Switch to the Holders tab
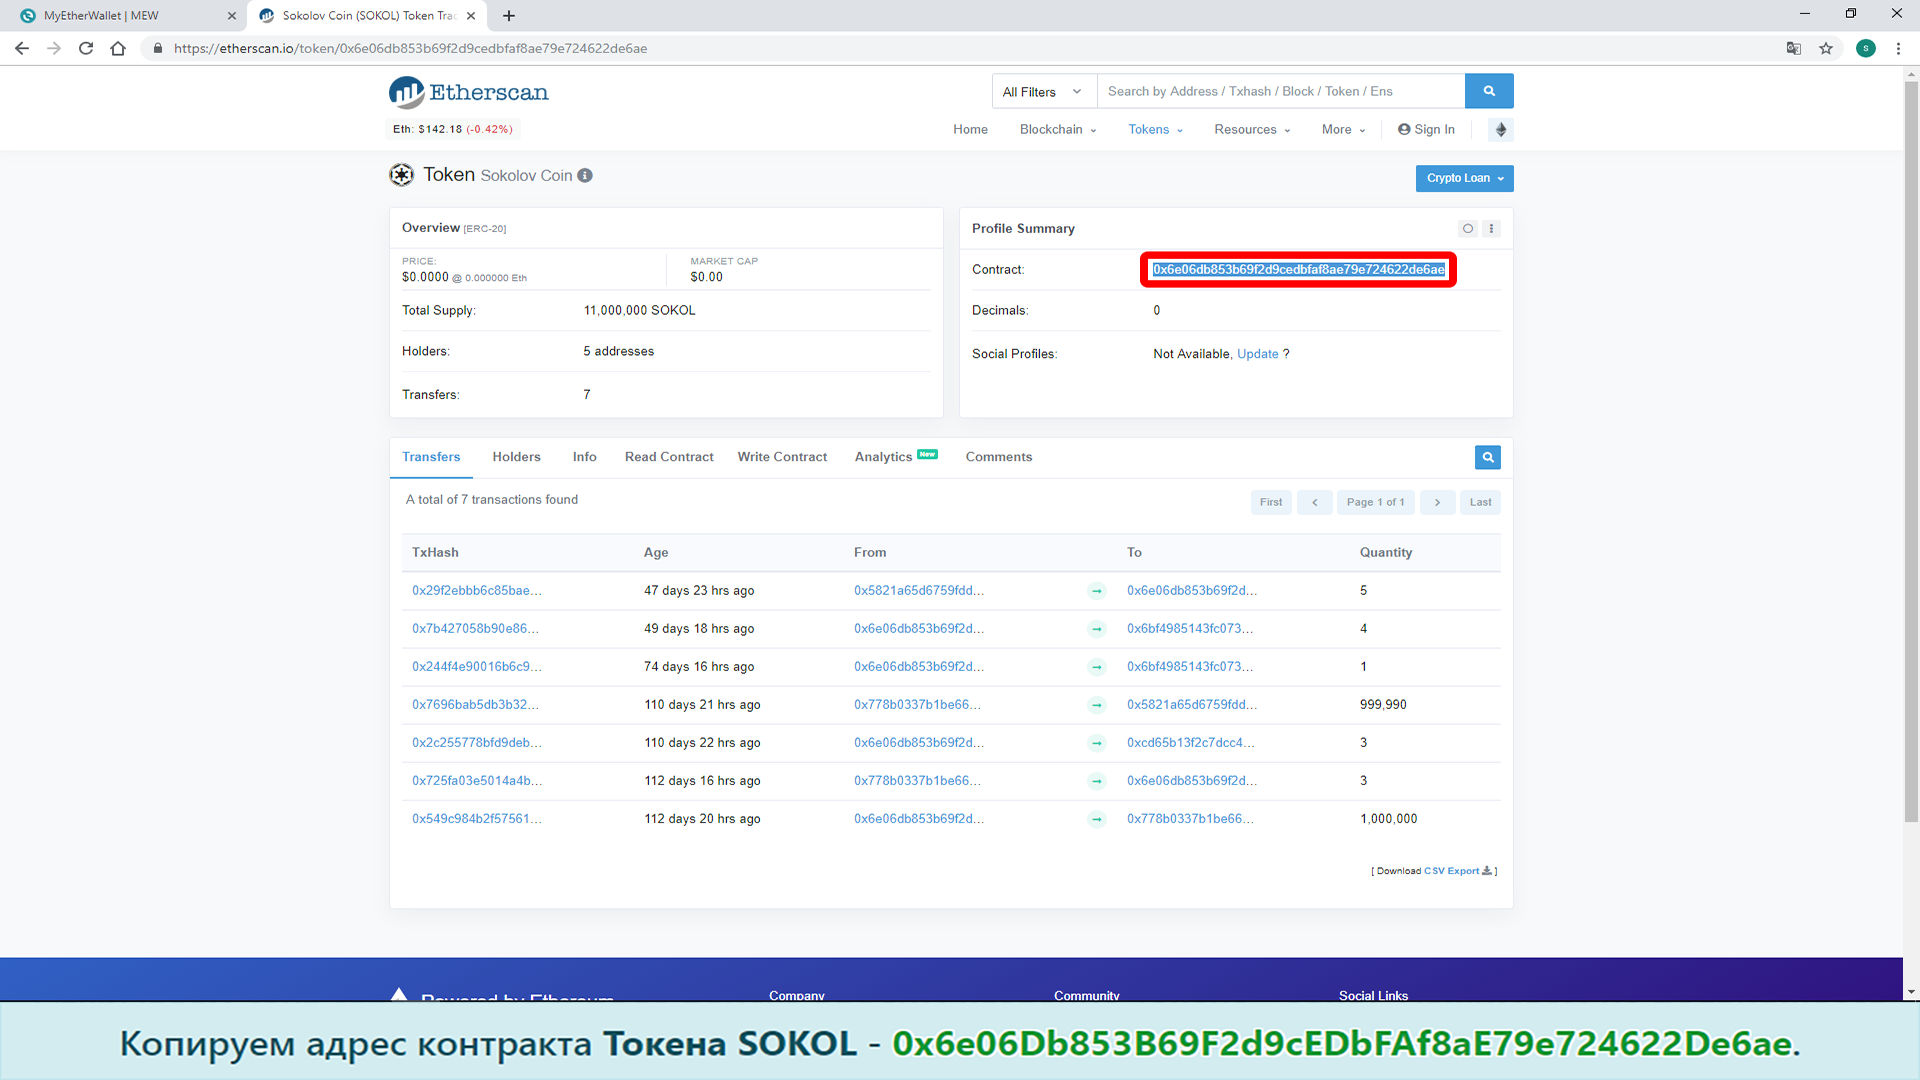 [516, 457]
